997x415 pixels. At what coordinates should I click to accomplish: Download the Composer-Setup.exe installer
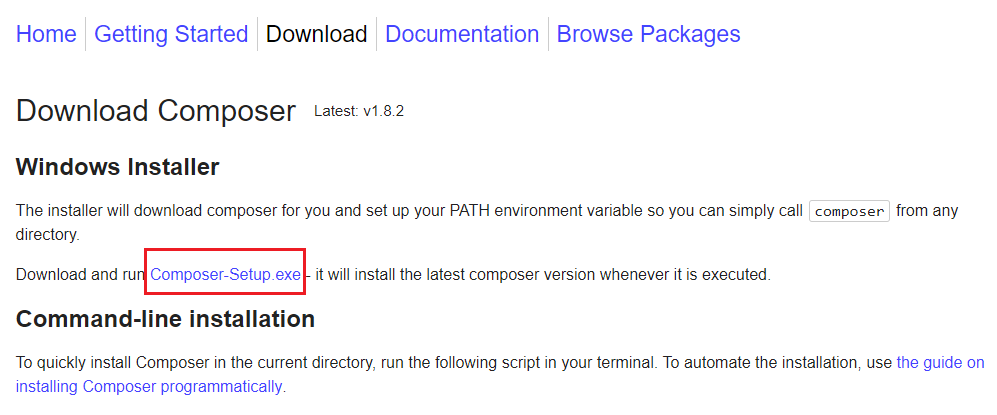point(225,274)
